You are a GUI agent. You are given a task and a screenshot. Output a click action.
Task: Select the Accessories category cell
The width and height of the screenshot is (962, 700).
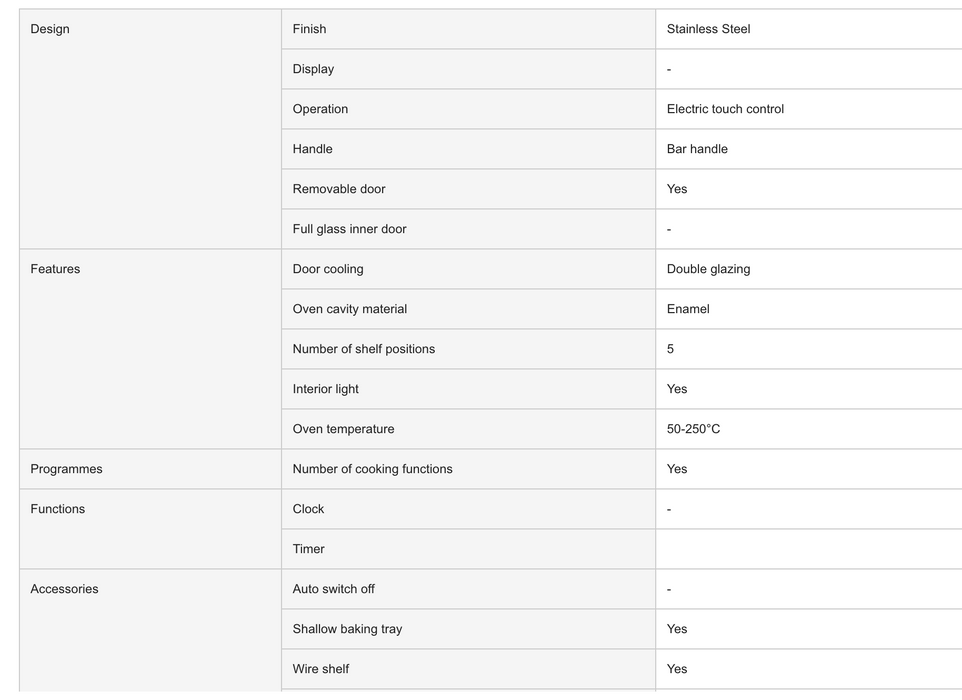coord(150,630)
